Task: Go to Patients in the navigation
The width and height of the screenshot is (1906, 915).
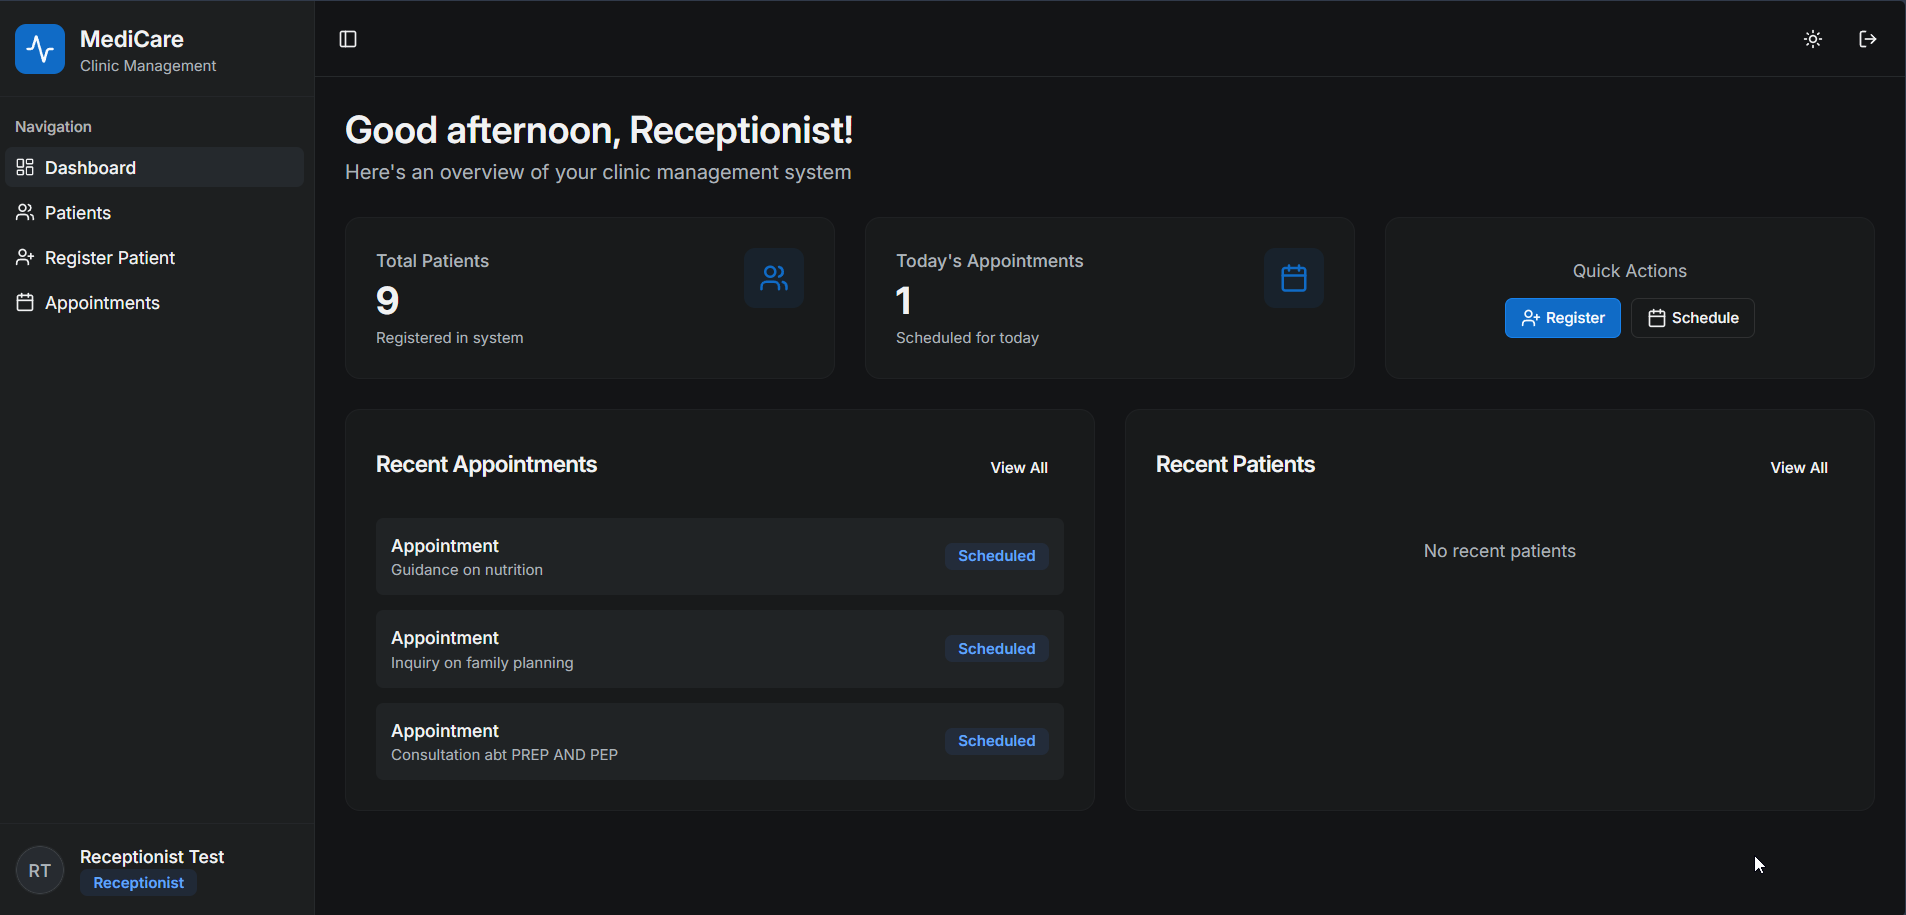Action: [78, 213]
